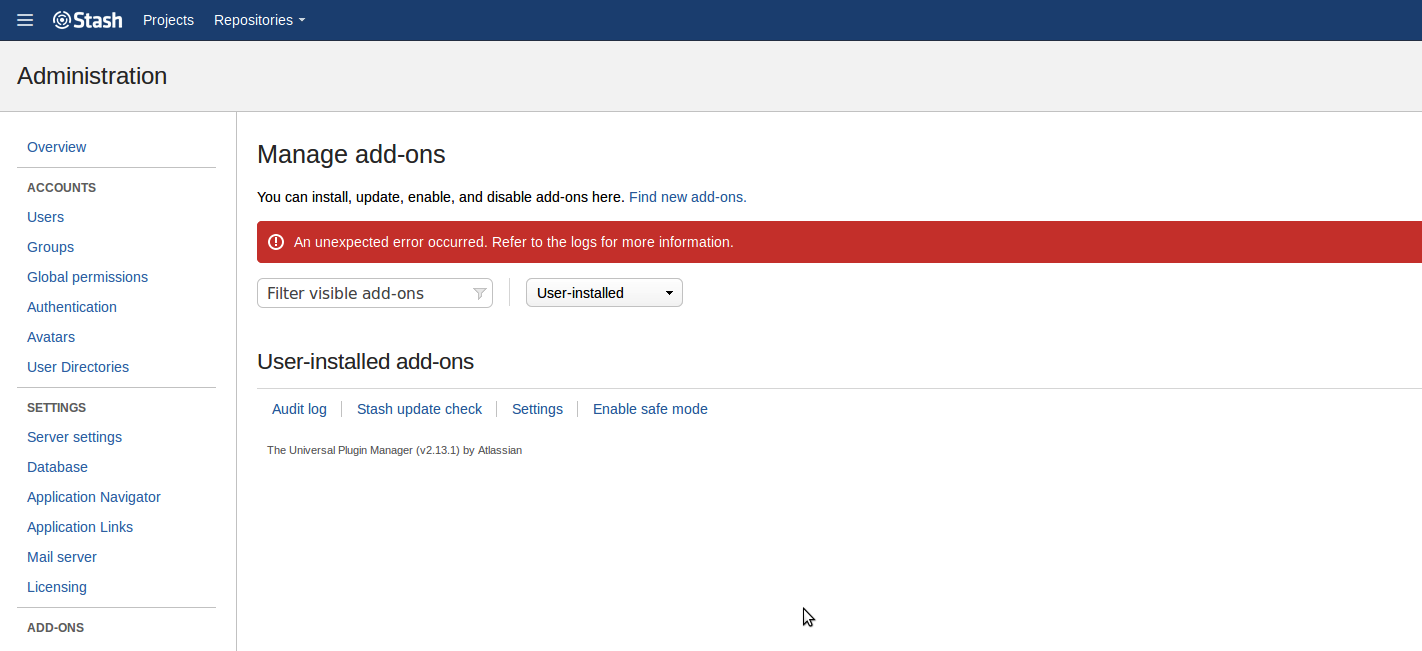
Task: Click the error message text in banner
Action: click(514, 242)
